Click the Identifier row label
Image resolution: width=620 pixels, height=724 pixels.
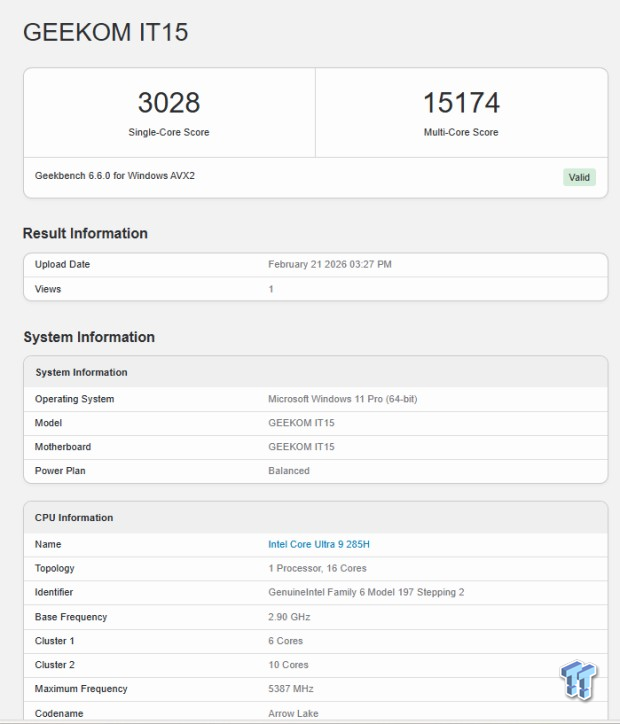tap(54, 592)
